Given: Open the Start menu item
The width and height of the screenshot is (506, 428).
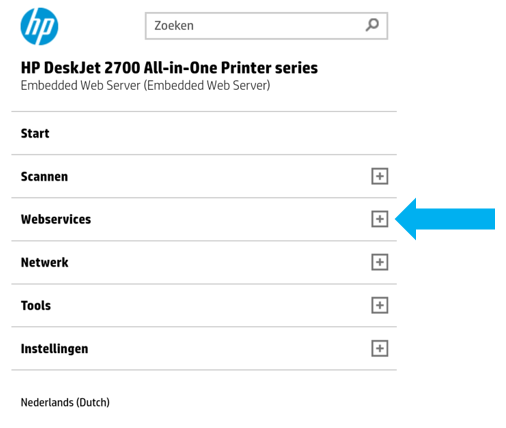Looking at the screenshot, I should 35,133.
